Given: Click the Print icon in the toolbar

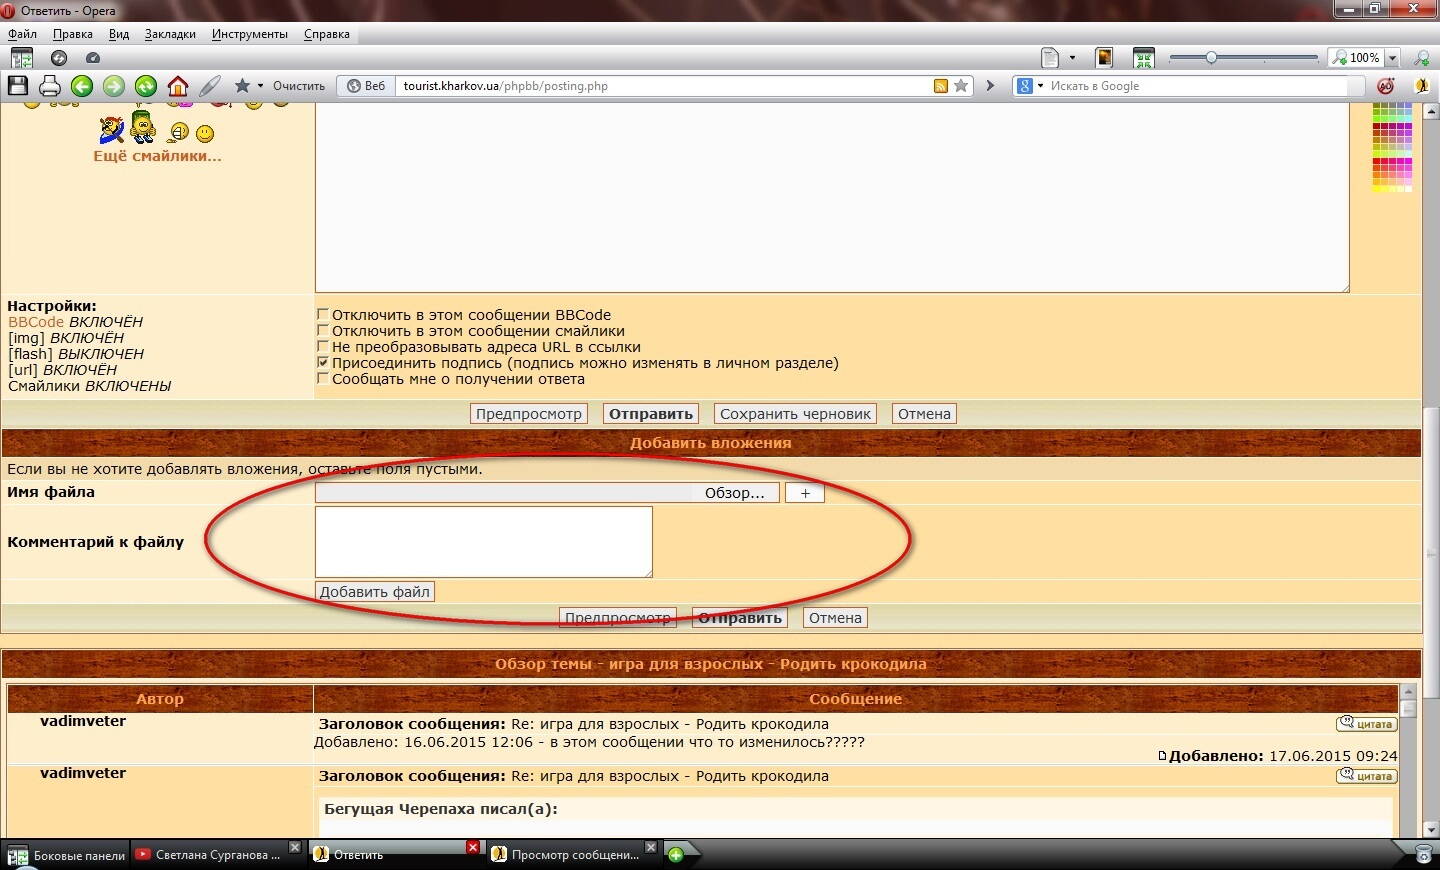Looking at the screenshot, I should [x=50, y=86].
